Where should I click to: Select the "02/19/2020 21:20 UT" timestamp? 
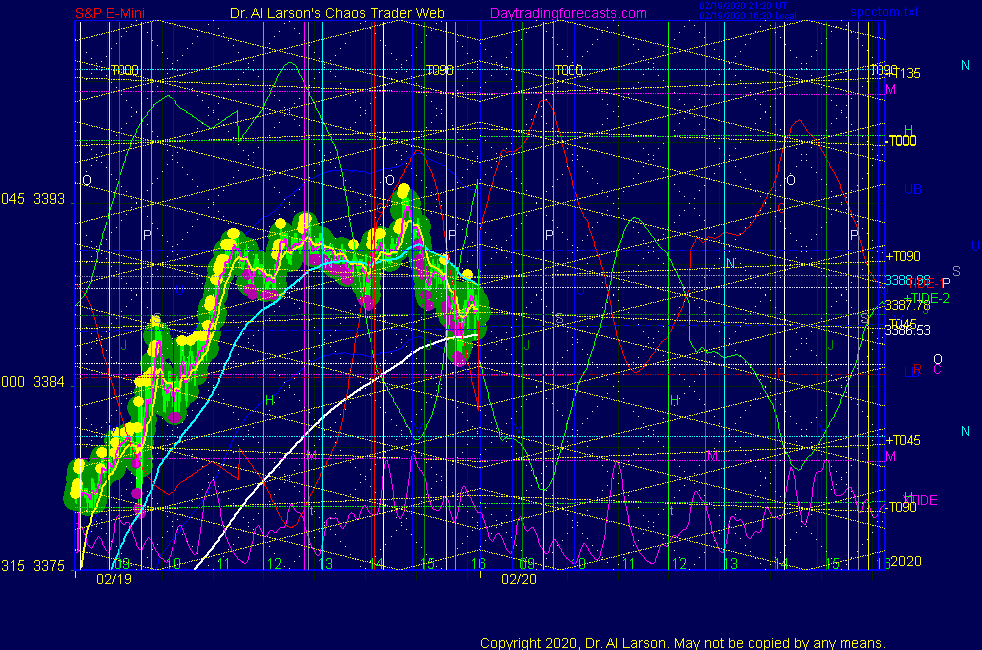743,6
